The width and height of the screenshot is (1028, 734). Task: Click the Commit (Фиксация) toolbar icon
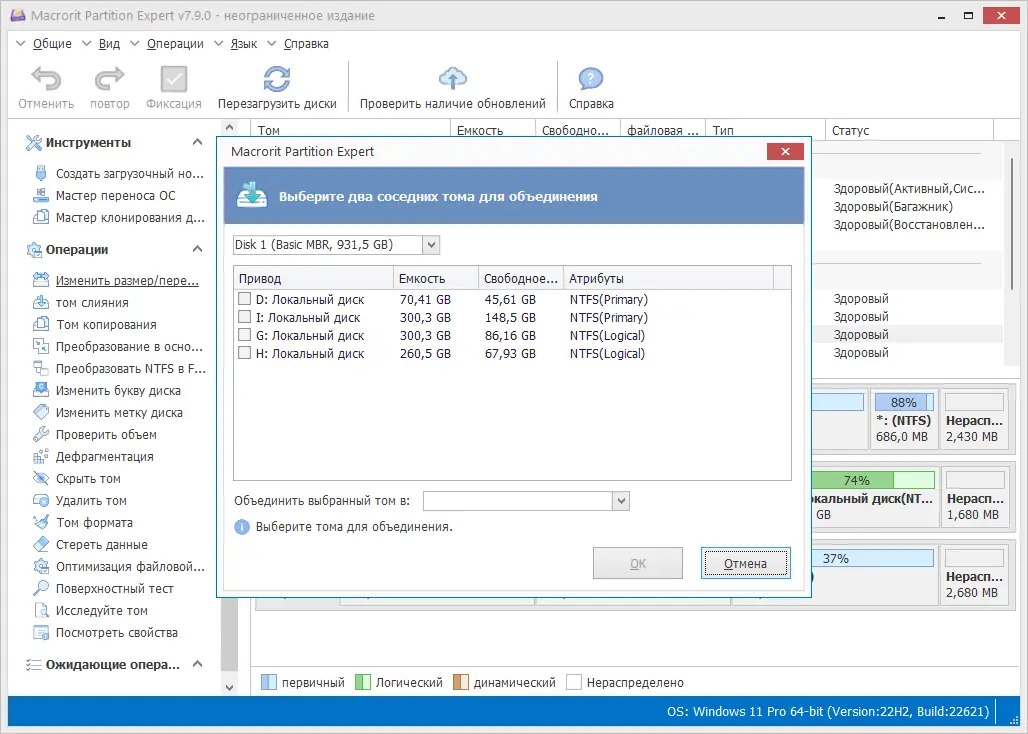pyautogui.click(x=174, y=79)
